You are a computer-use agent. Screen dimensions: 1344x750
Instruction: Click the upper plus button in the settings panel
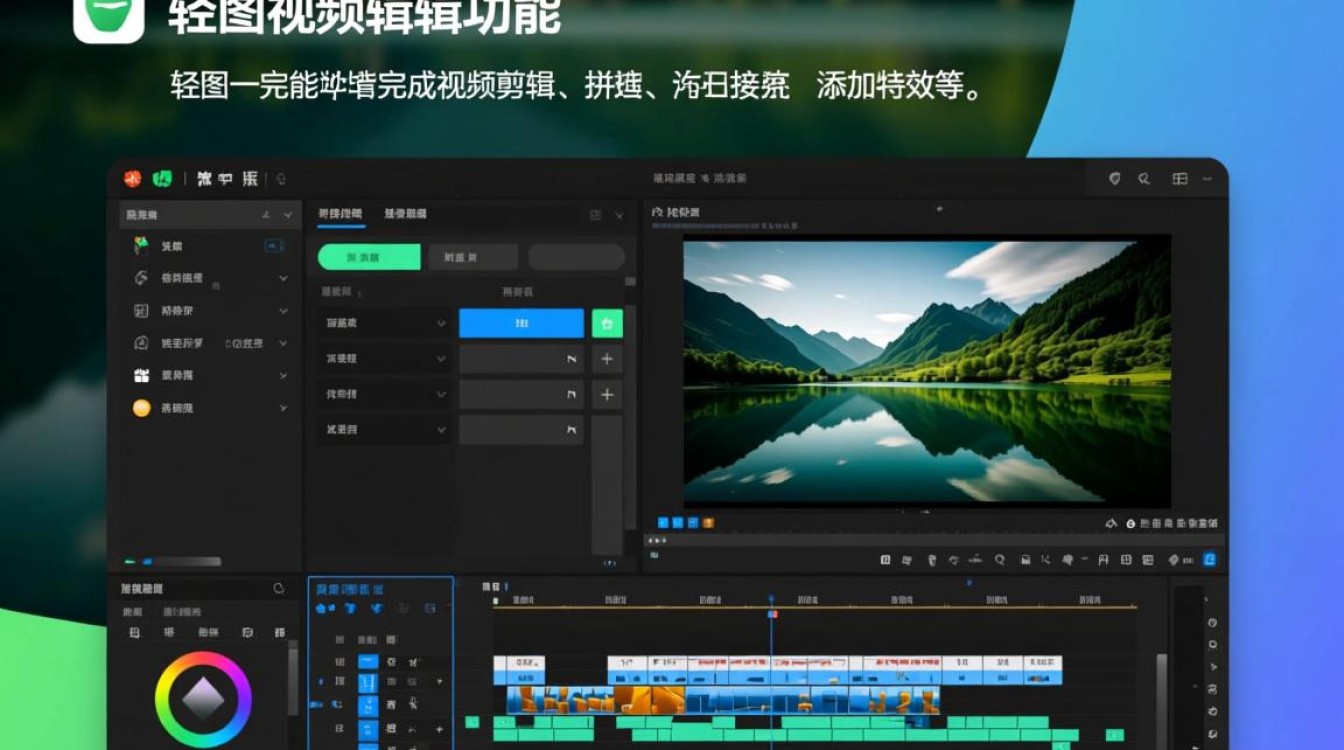(x=606, y=359)
